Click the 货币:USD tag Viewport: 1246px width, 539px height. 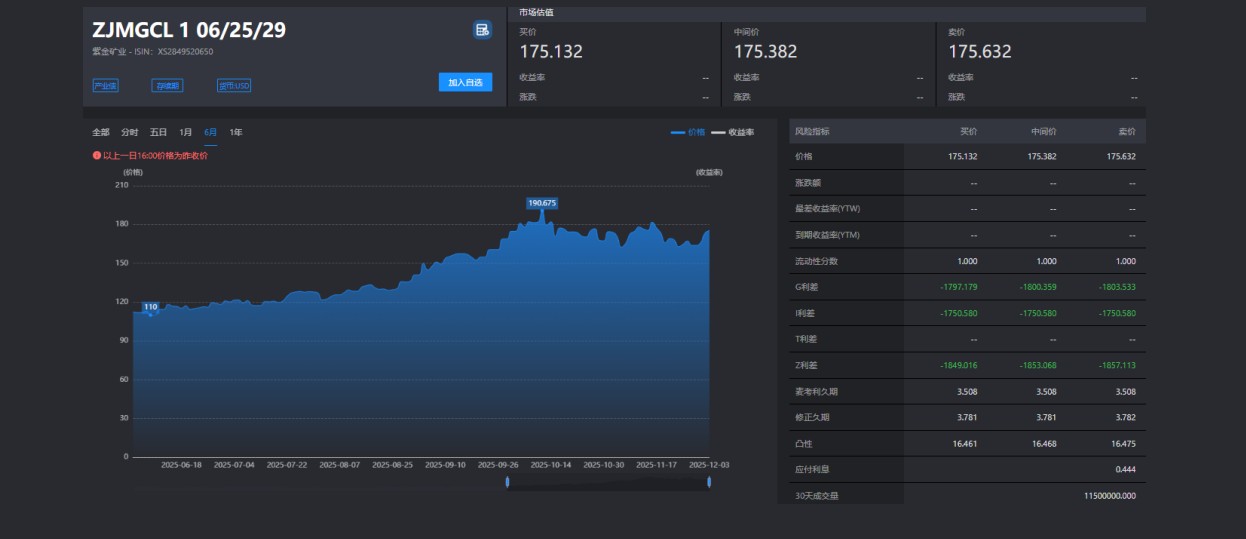(x=234, y=86)
